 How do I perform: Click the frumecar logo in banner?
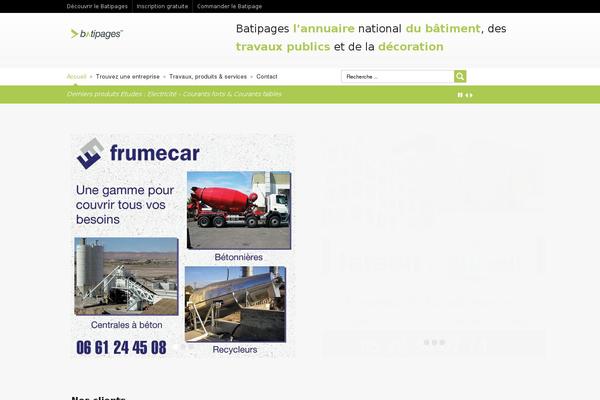(x=138, y=153)
